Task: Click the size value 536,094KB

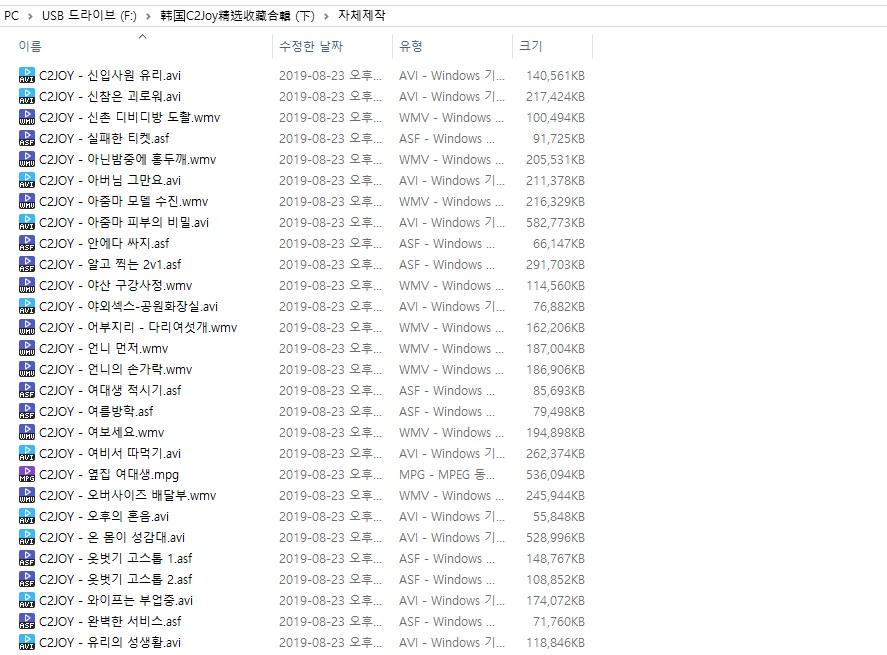Action: click(x=556, y=475)
